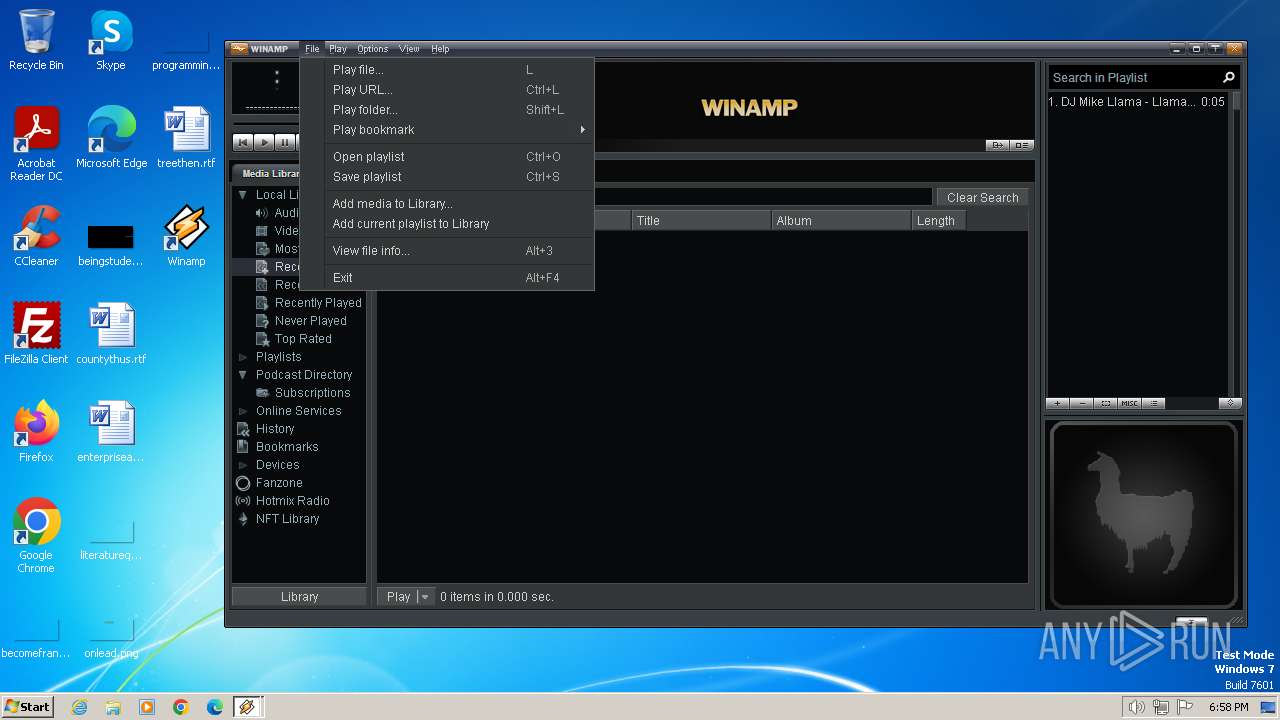
Task: Sort by the Length column header
Action: [938, 221]
